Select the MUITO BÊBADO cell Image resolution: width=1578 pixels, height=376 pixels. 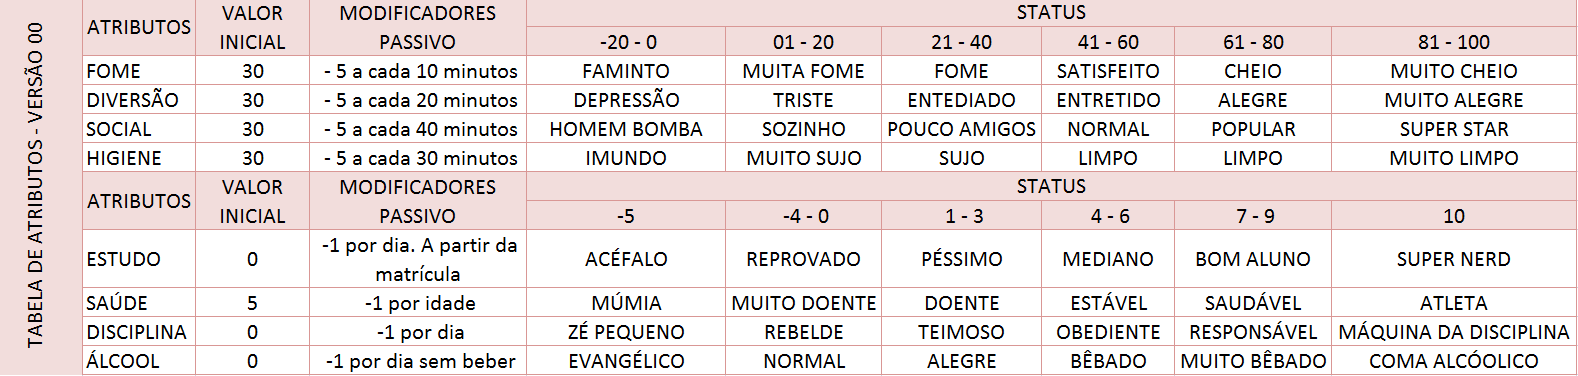(1253, 361)
